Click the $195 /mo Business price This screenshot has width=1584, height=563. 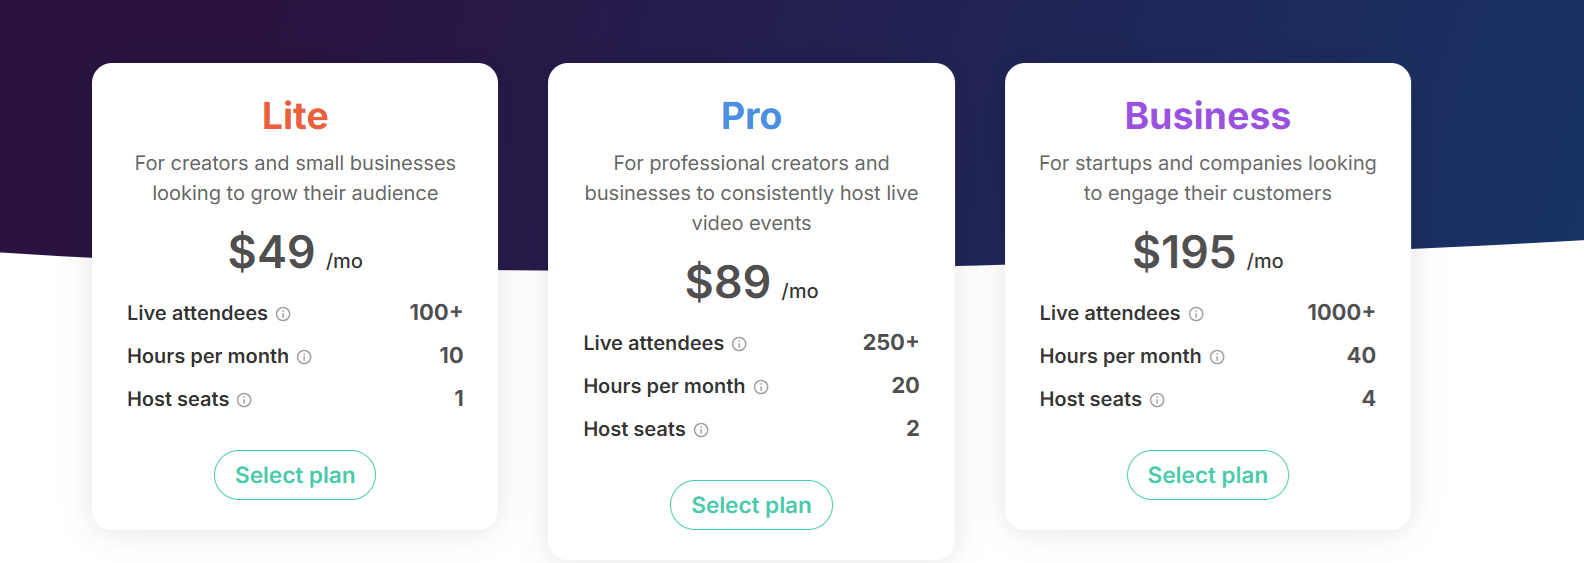pyautogui.click(x=1207, y=252)
